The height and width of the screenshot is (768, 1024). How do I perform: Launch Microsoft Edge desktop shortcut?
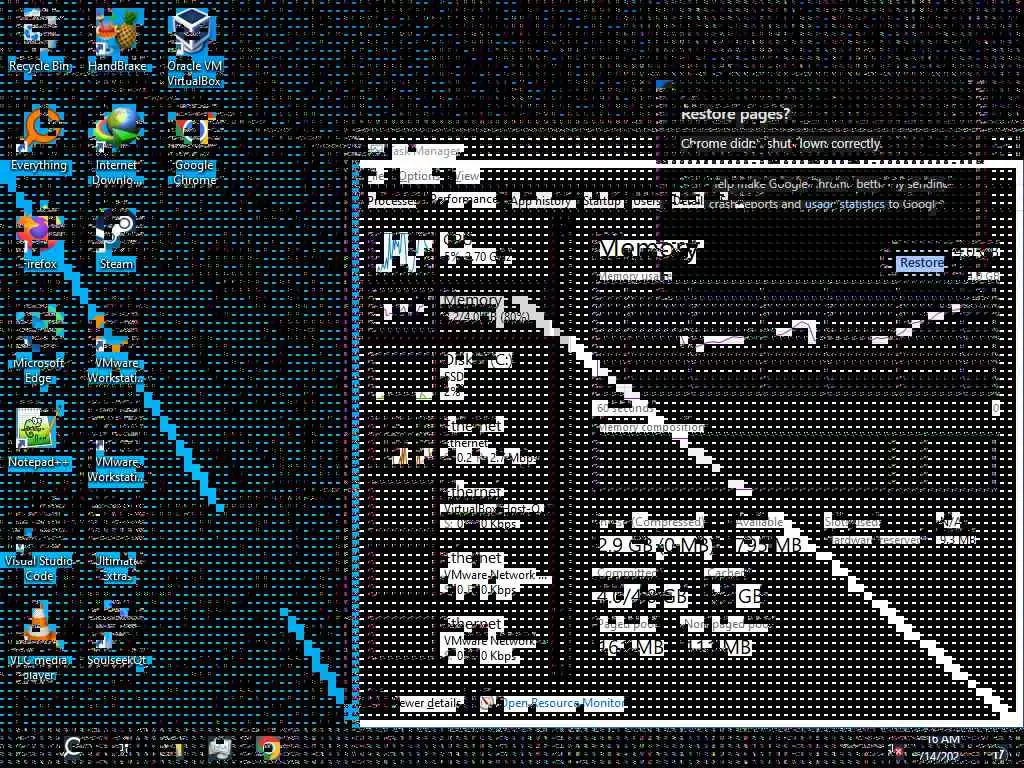39,347
